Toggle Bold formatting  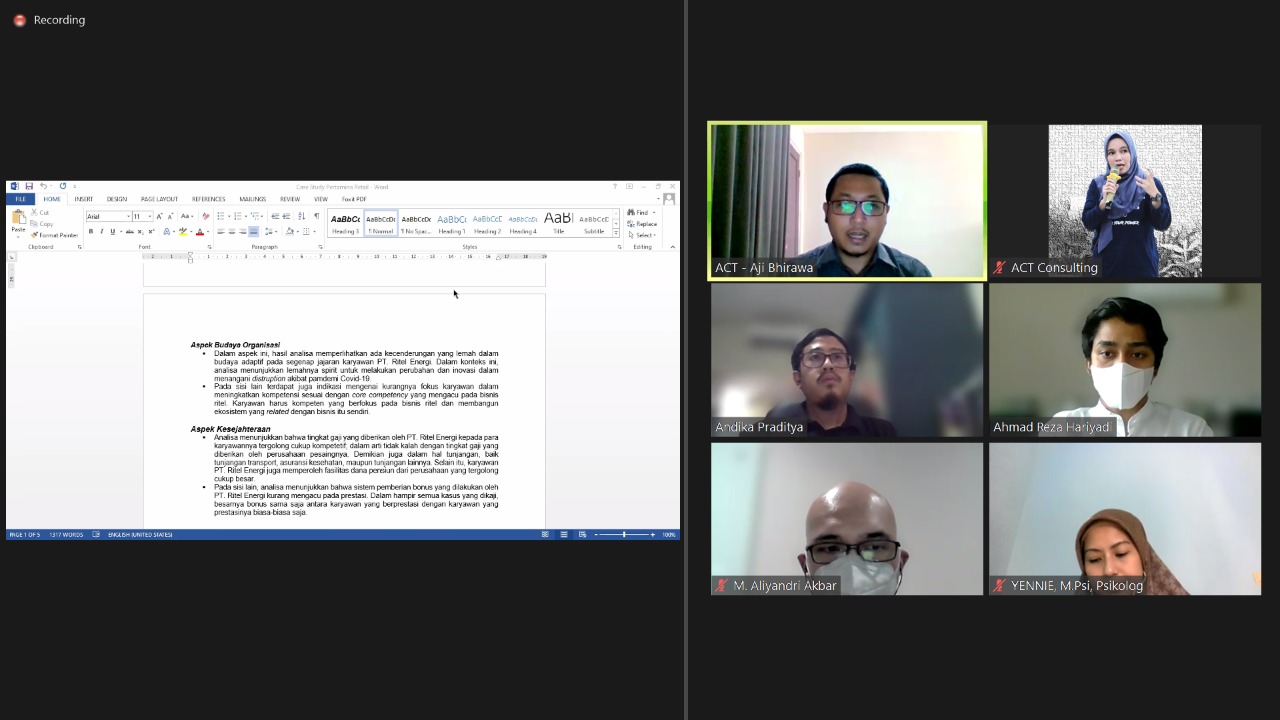[91, 232]
